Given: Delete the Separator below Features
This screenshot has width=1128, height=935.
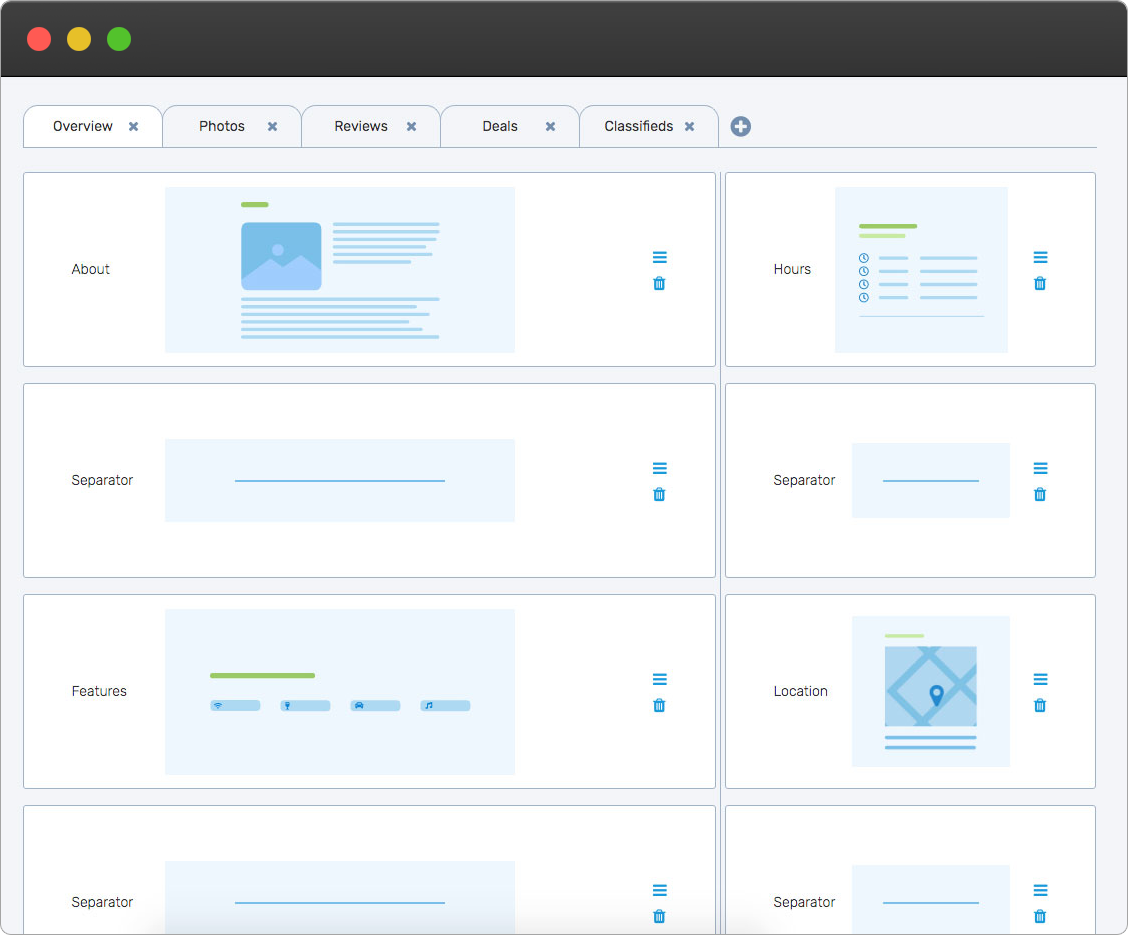Looking at the screenshot, I should coord(659,917).
